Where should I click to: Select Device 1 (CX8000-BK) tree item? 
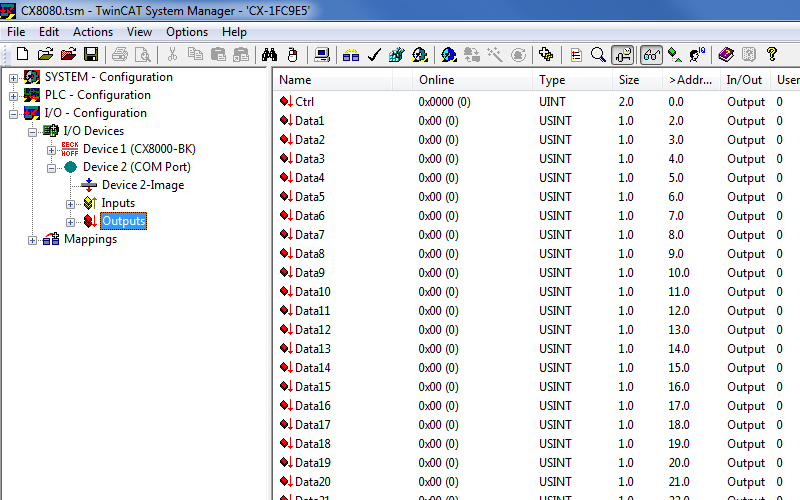[139, 148]
